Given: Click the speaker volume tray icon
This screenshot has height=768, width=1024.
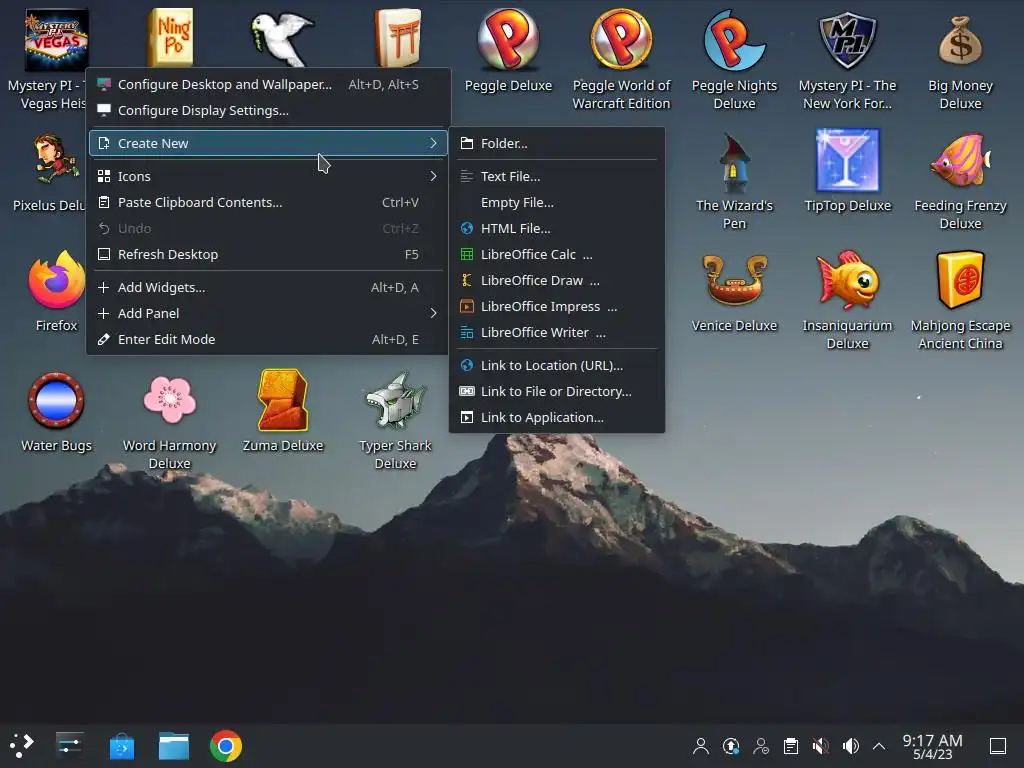Looking at the screenshot, I should click(850, 746).
